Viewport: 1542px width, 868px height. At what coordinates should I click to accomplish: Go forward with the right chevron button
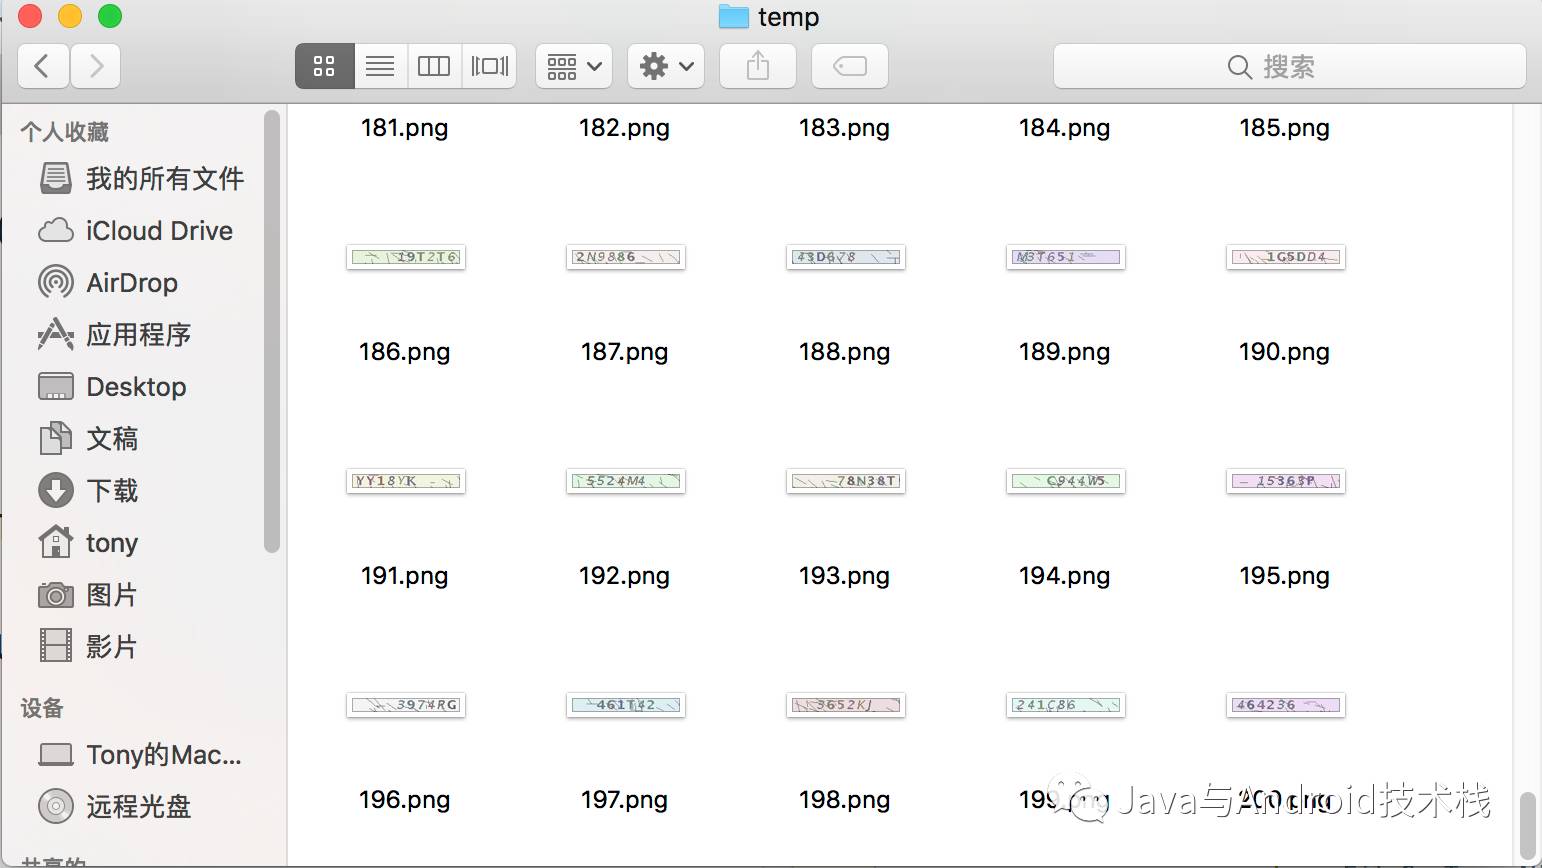[96, 67]
